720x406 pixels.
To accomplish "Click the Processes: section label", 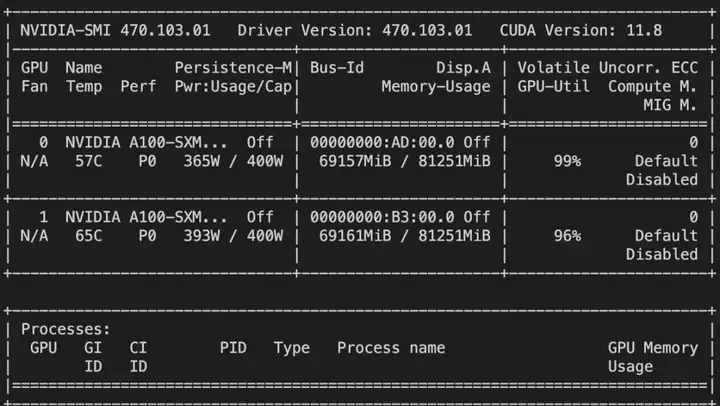I will coord(66,329).
